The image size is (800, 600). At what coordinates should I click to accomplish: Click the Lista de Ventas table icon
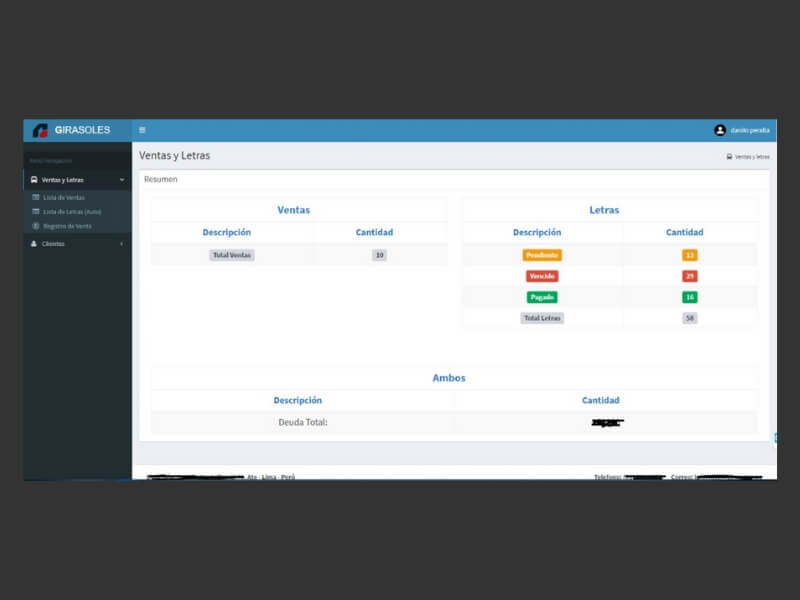36,198
